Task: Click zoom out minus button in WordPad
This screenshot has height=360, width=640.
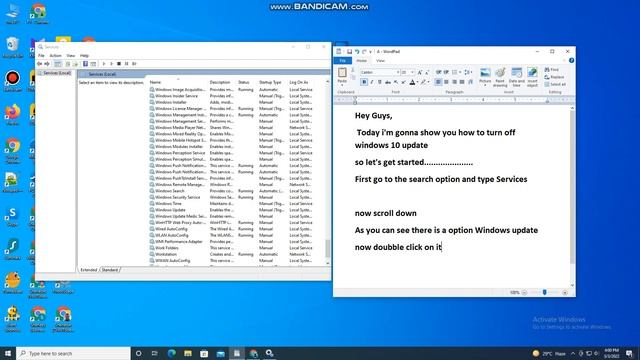Action: coord(524,292)
